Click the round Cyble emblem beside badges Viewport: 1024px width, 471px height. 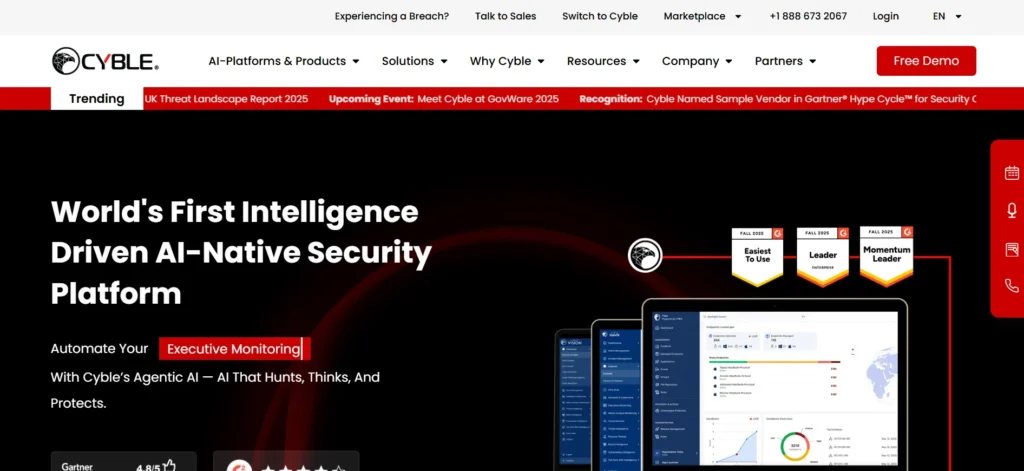coord(645,255)
